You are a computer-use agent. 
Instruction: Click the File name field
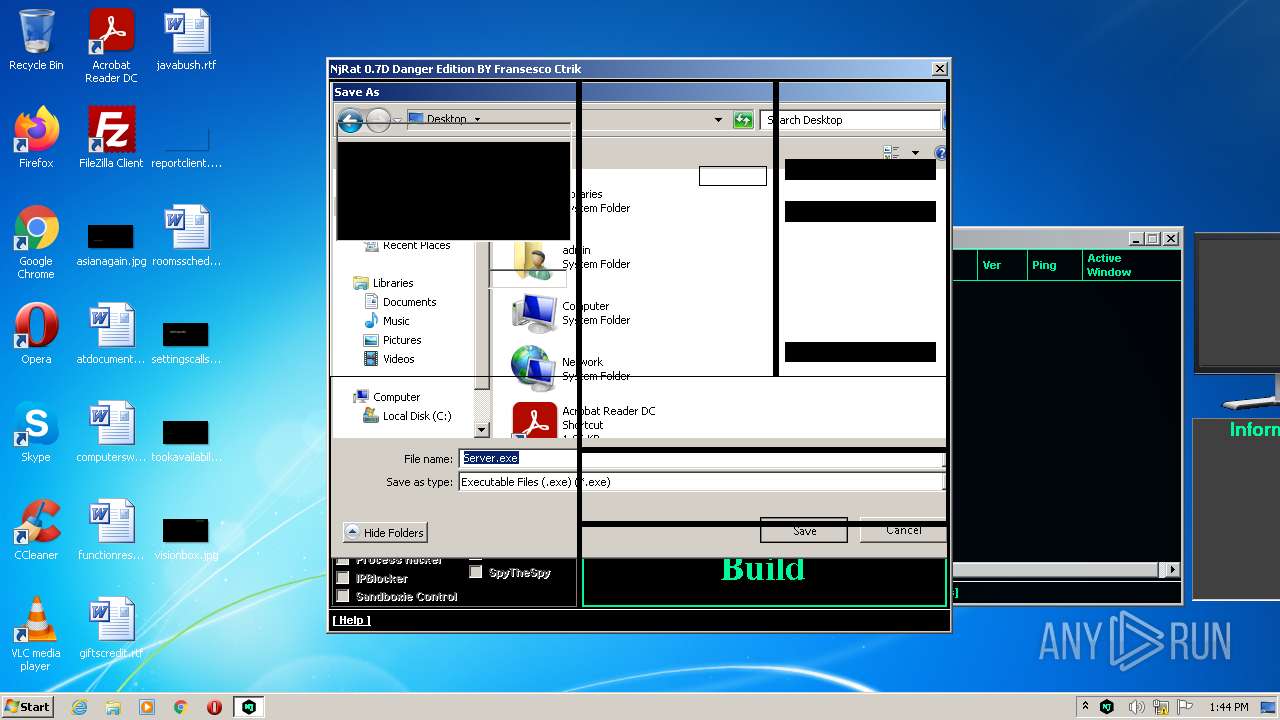[x=700, y=458]
